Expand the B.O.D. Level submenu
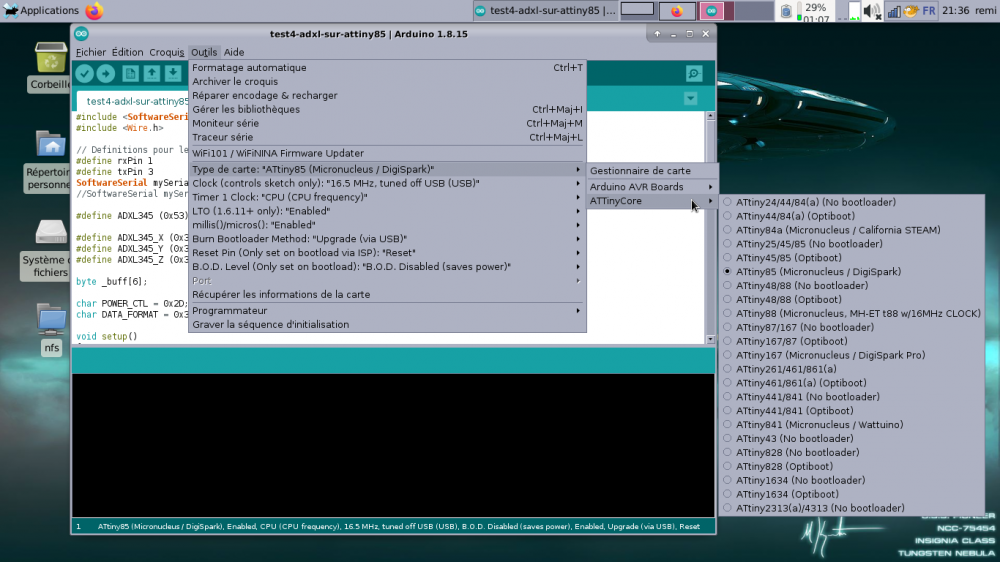1000x562 pixels. pos(387,267)
